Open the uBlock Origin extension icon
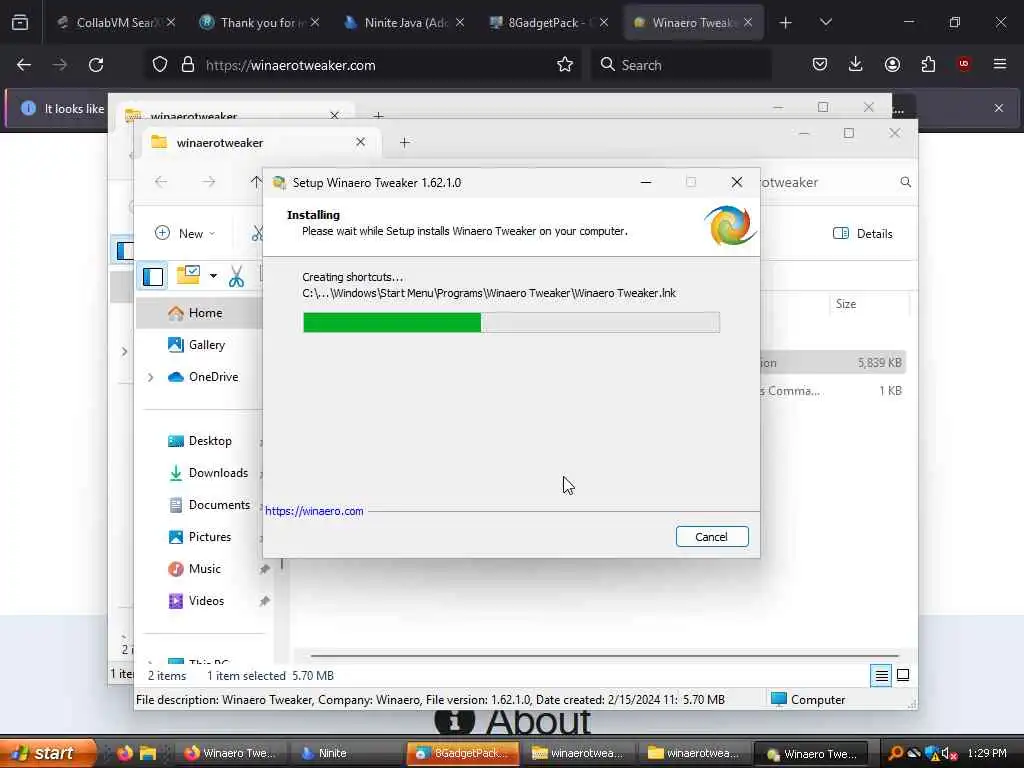Screen dimensions: 1024x768 [x=964, y=64]
